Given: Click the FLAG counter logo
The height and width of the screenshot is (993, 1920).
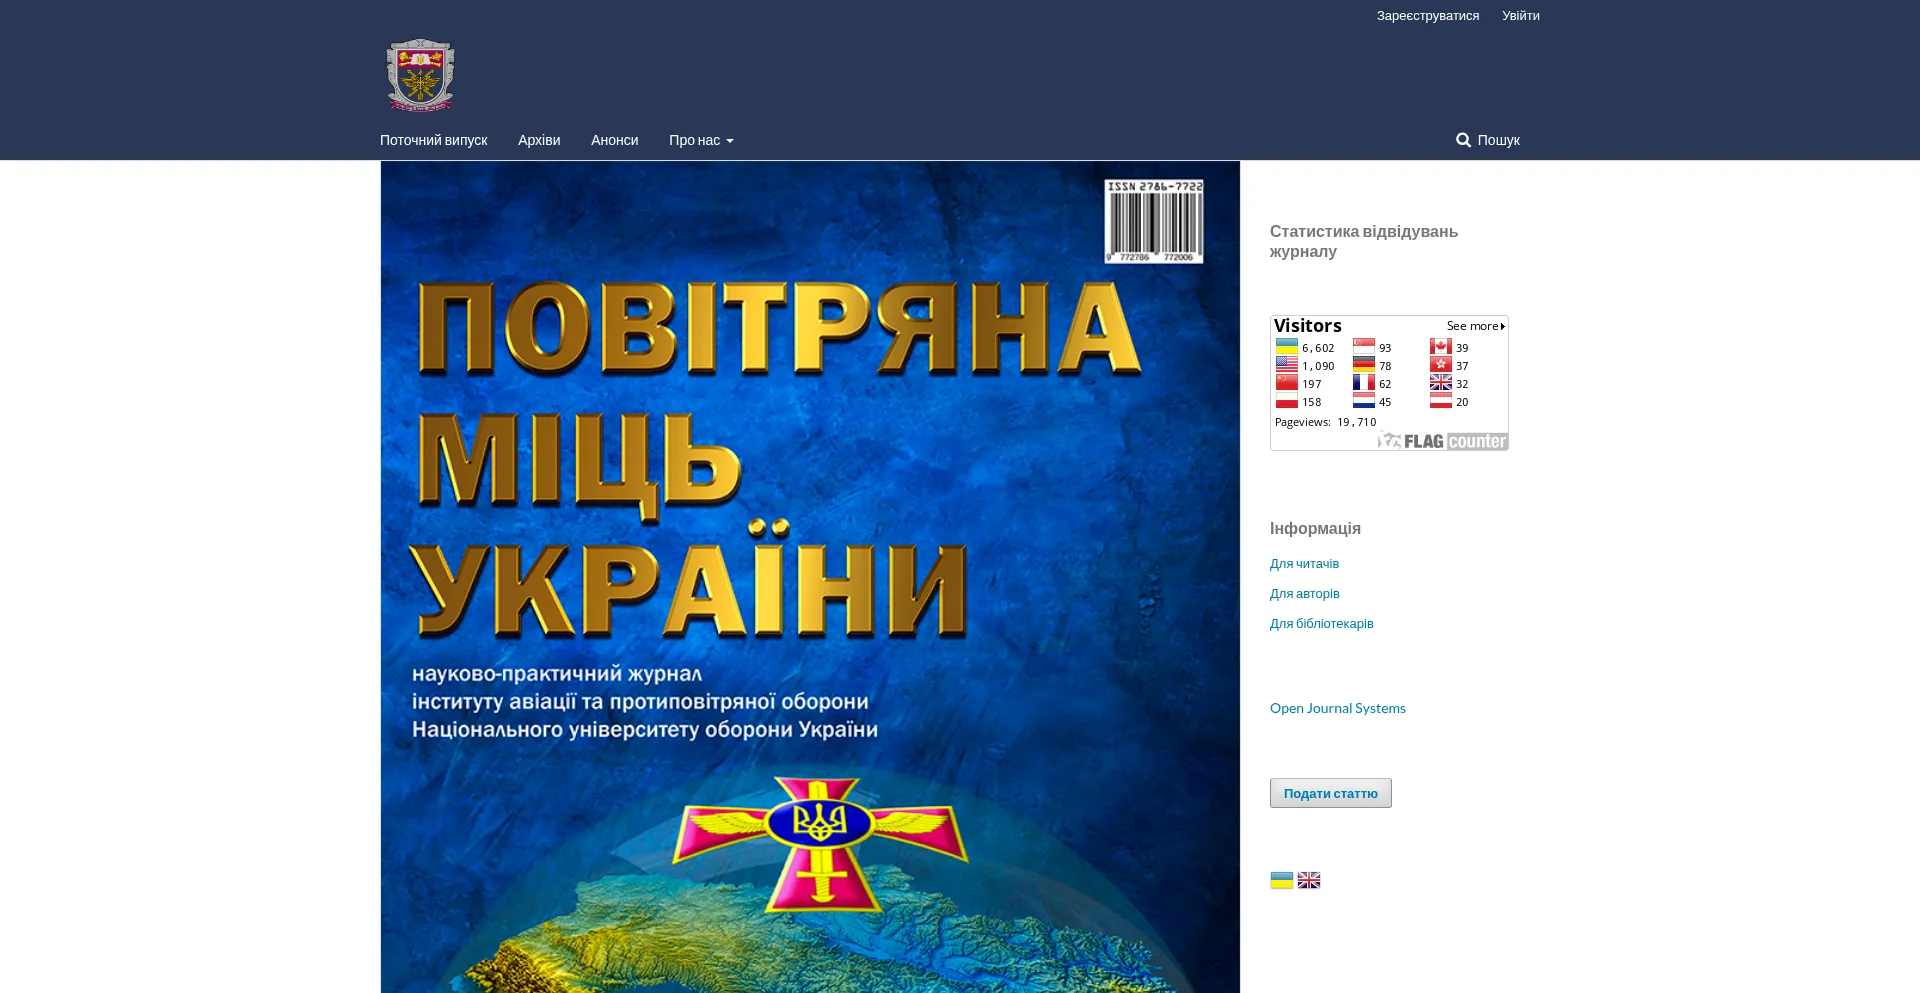Looking at the screenshot, I should [x=1443, y=441].
